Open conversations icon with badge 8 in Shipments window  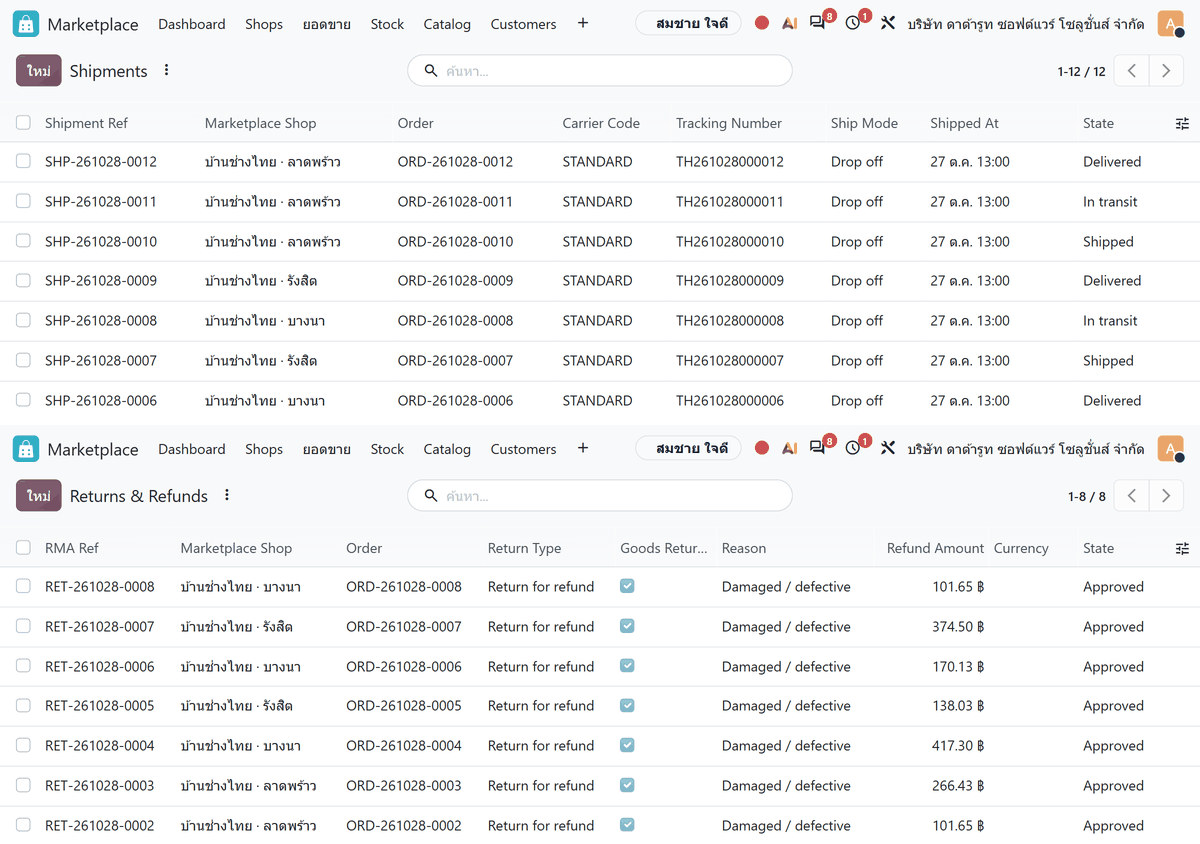pos(819,23)
